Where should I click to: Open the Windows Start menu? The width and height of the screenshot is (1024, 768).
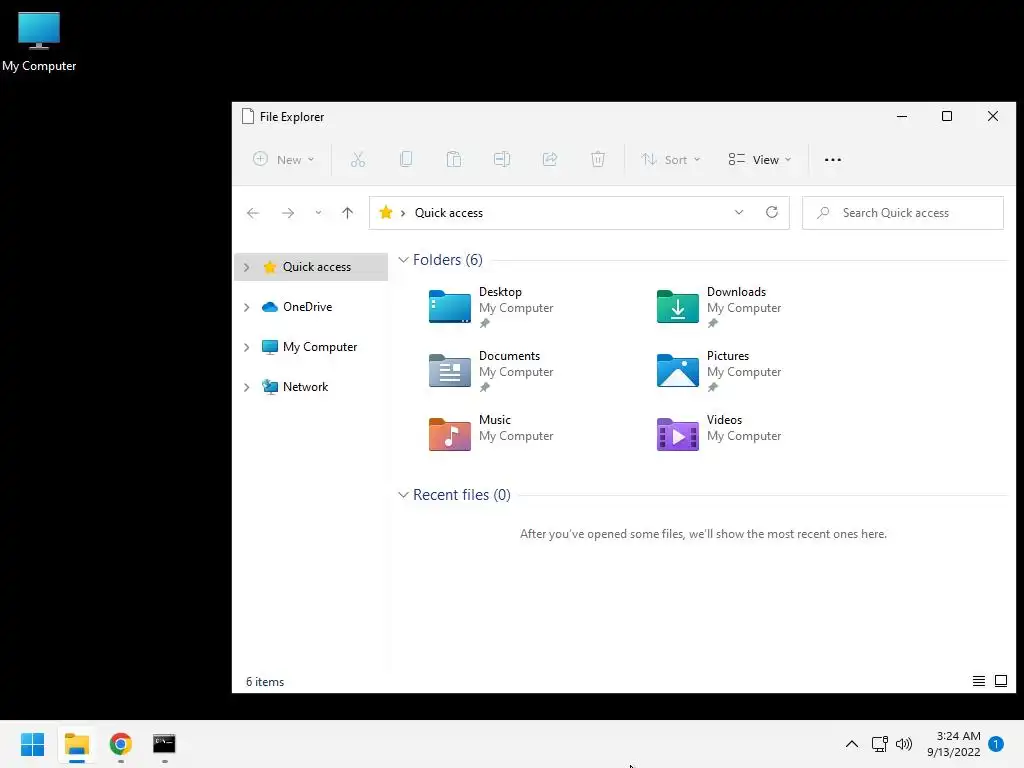(33, 744)
